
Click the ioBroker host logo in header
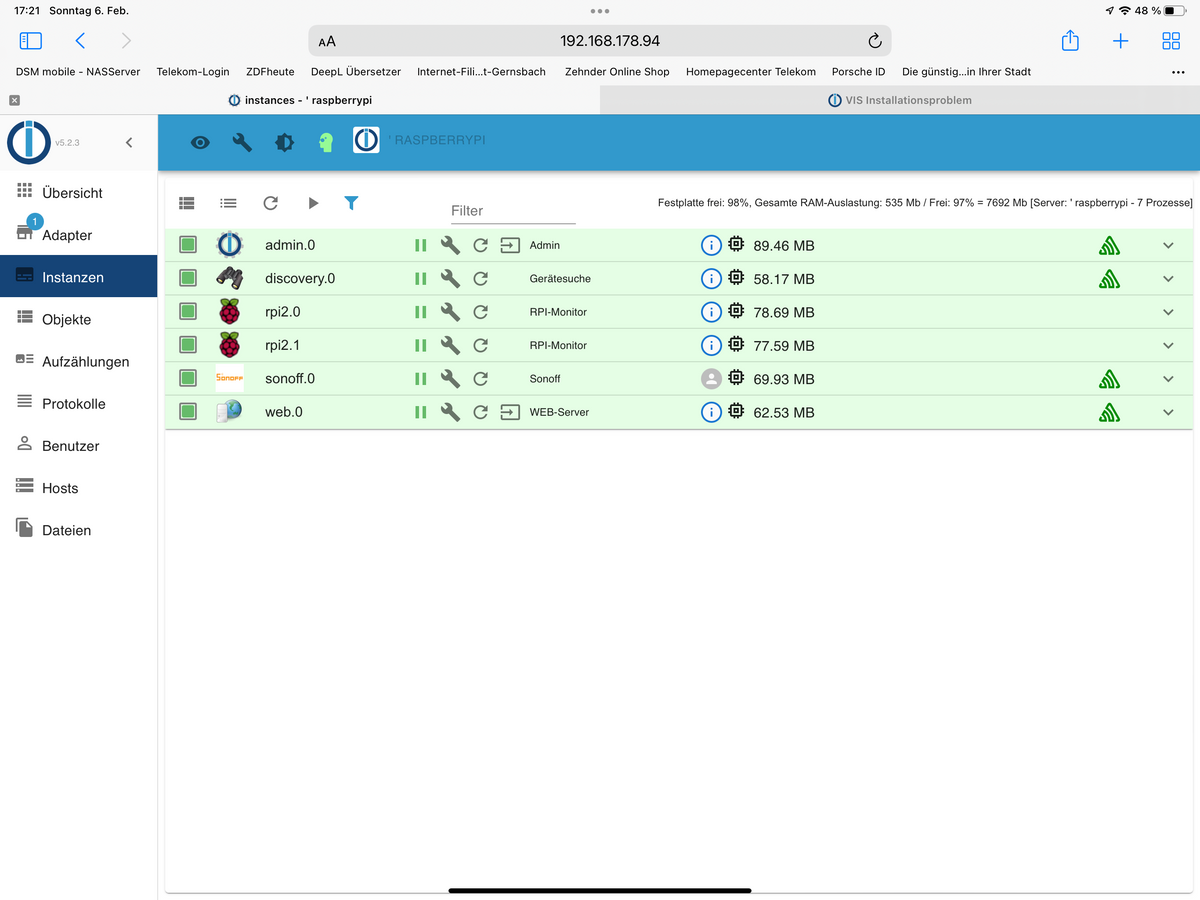pyautogui.click(x=366, y=139)
